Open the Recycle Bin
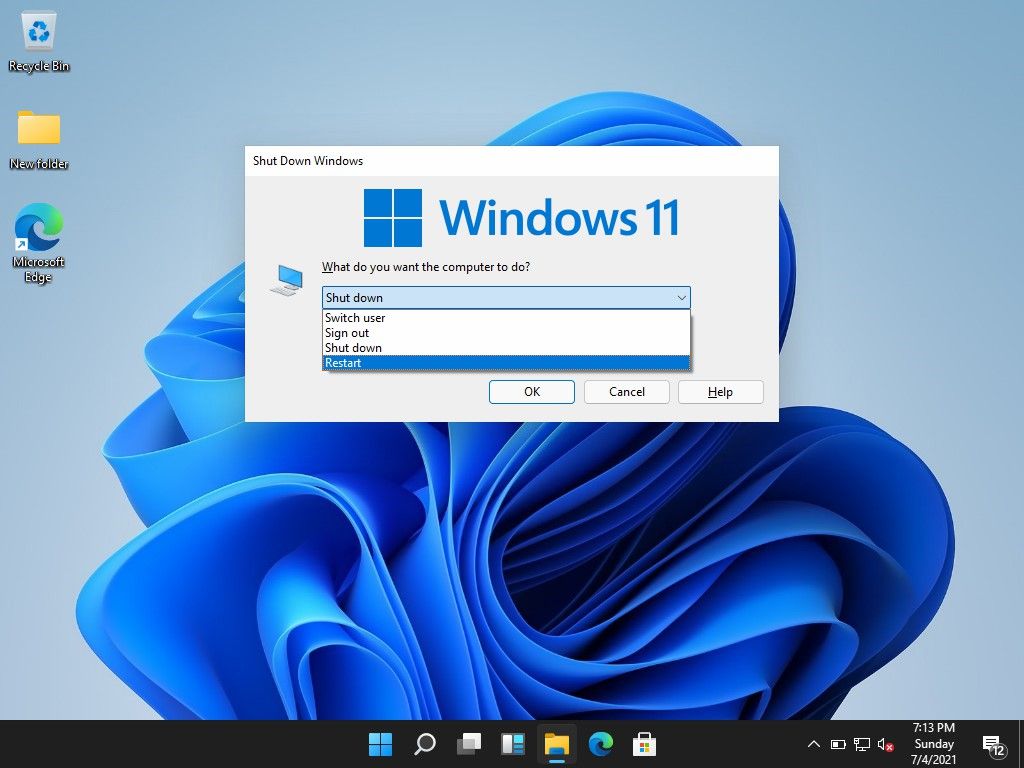 37,35
